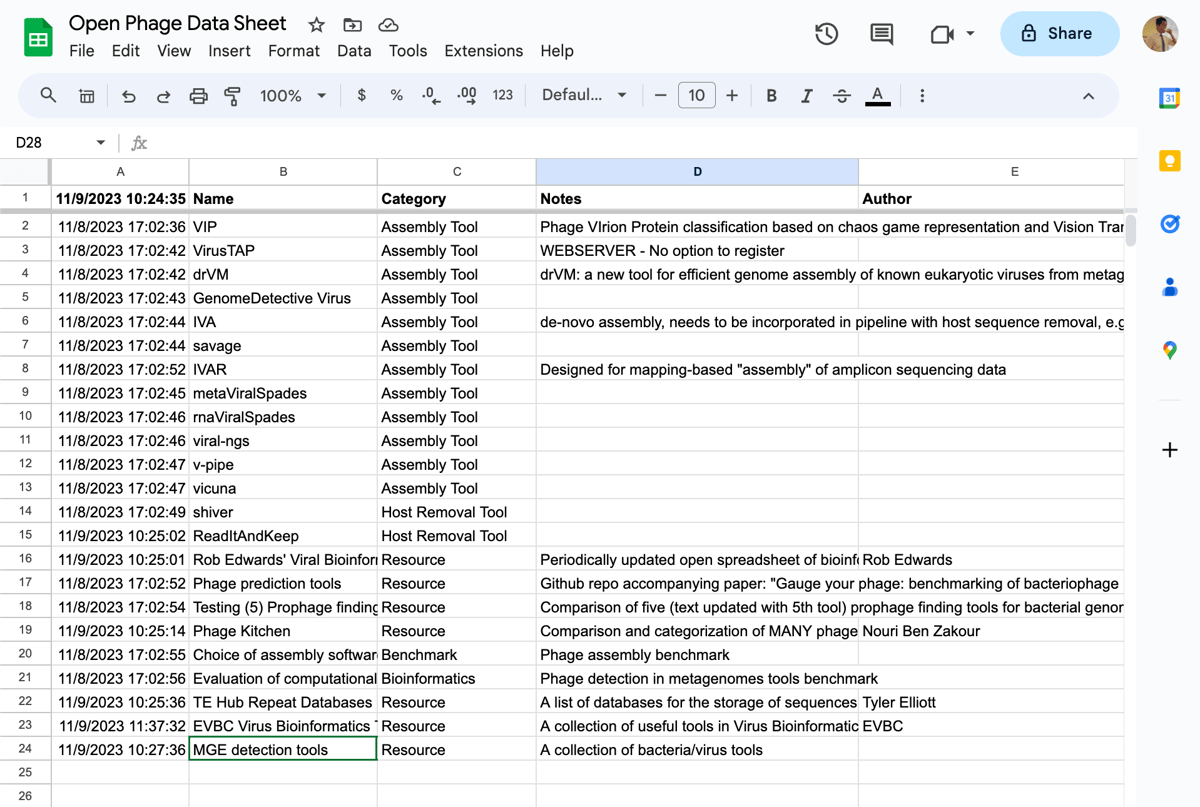Select cell 'MGE detection tools'
1200x807 pixels.
pyautogui.click(x=283, y=749)
